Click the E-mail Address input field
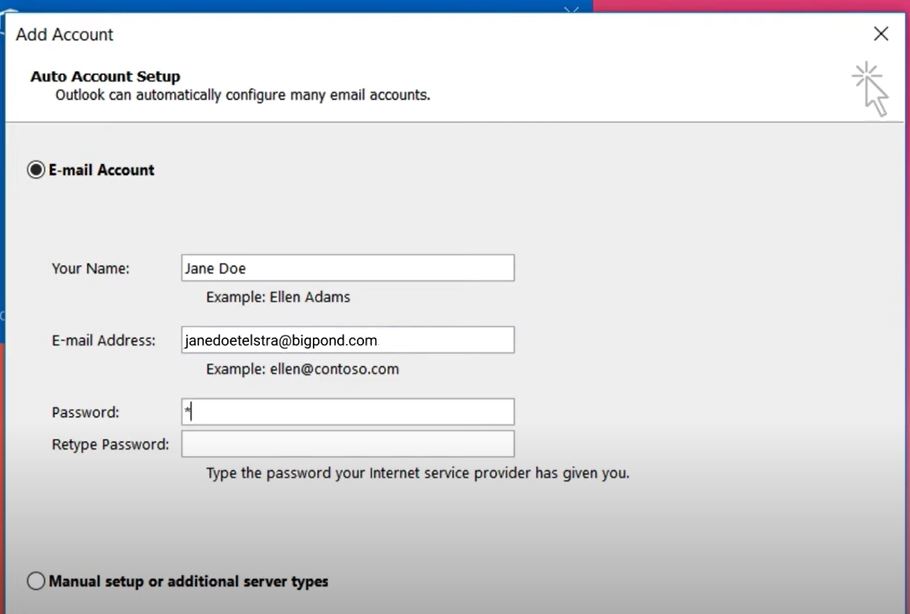This screenshot has height=614, width=910. point(347,339)
